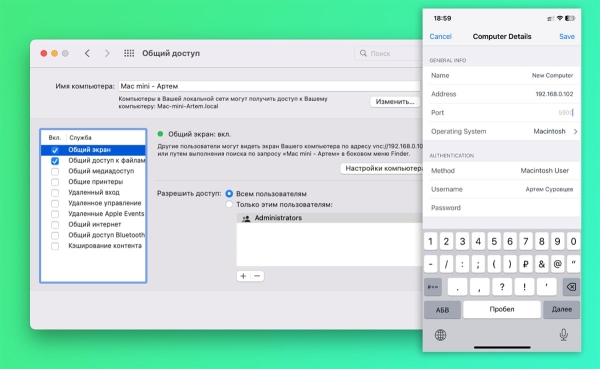Tap Save in Computer Details
This screenshot has height=369, width=600.
click(x=567, y=36)
